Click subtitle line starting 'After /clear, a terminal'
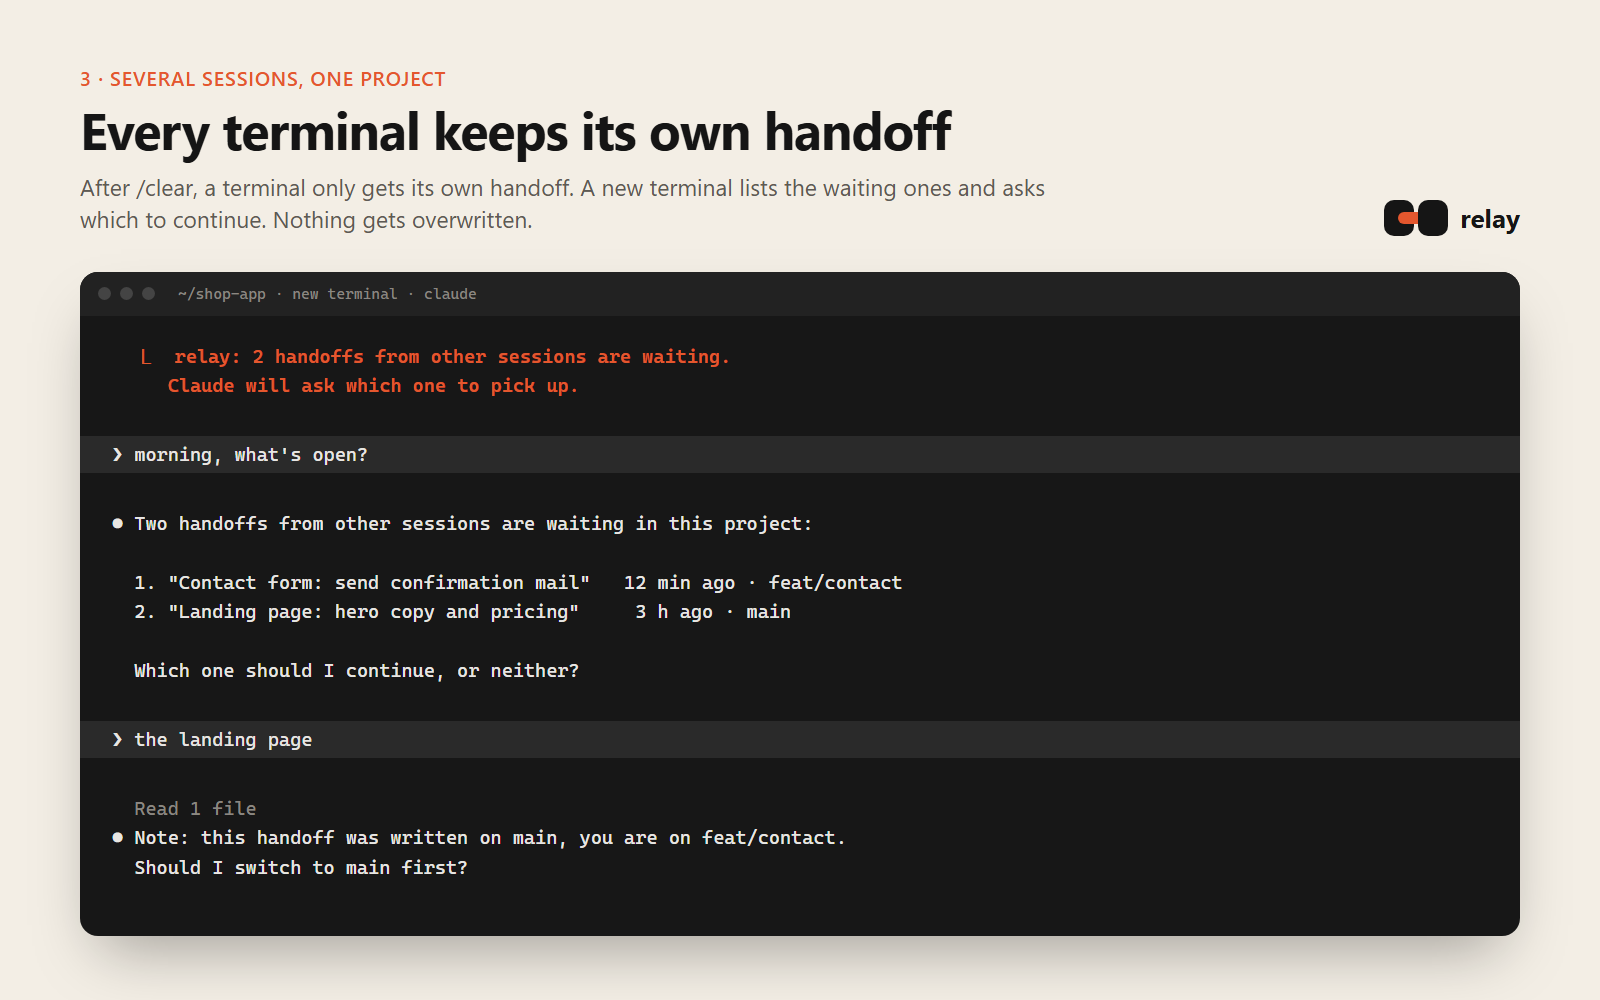 point(562,189)
